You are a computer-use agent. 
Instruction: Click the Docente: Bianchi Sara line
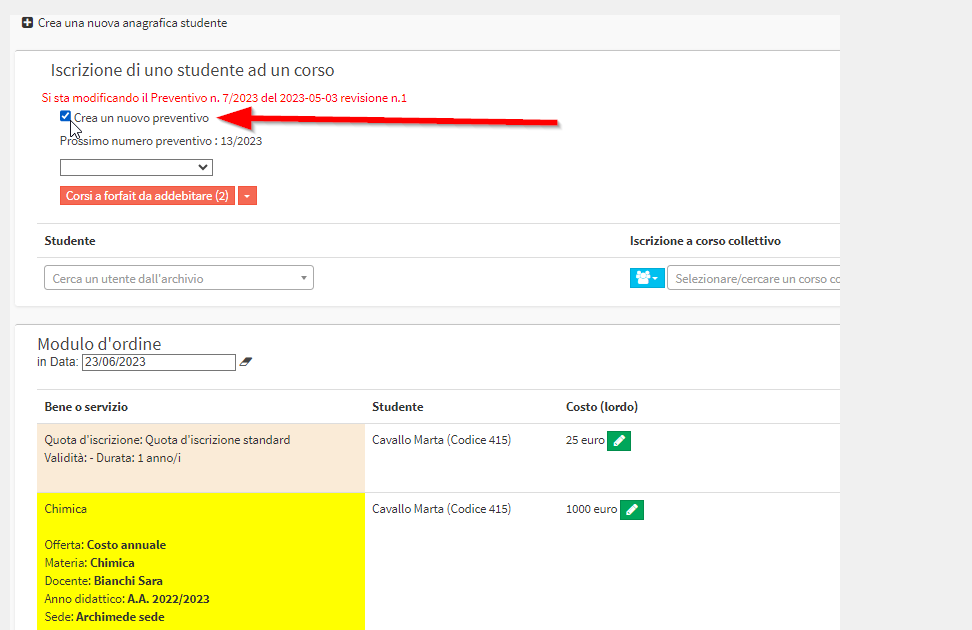click(104, 580)
